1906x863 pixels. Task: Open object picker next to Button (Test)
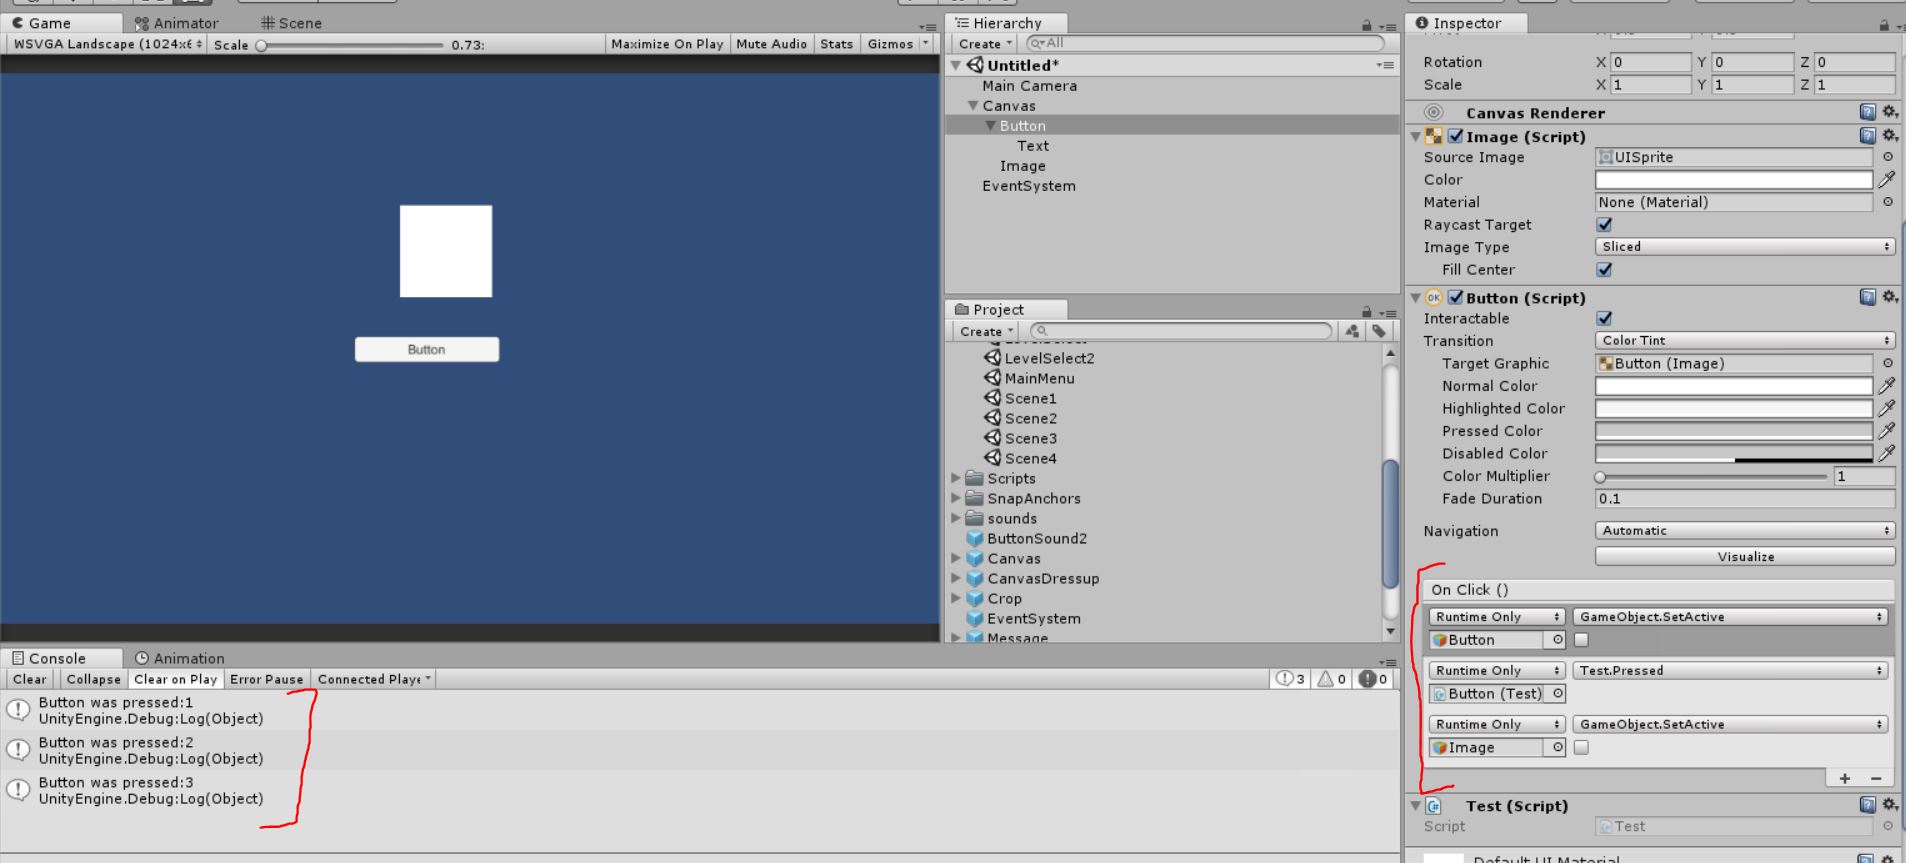pos(1557,694)
